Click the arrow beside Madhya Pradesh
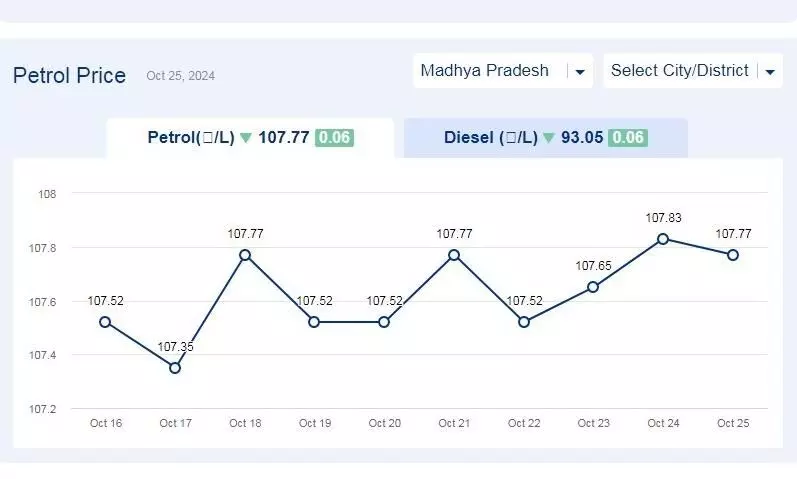 (579, 72)
